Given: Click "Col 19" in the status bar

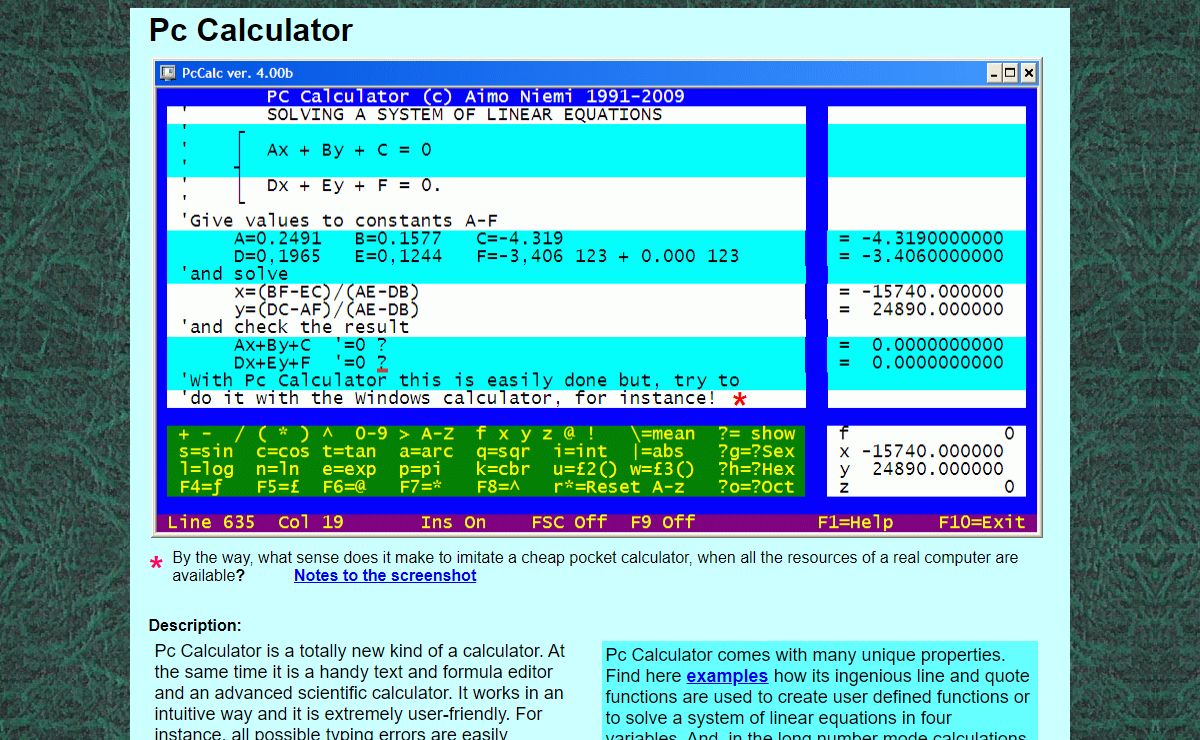Looking at the screenshot, I should coord(310,523).
